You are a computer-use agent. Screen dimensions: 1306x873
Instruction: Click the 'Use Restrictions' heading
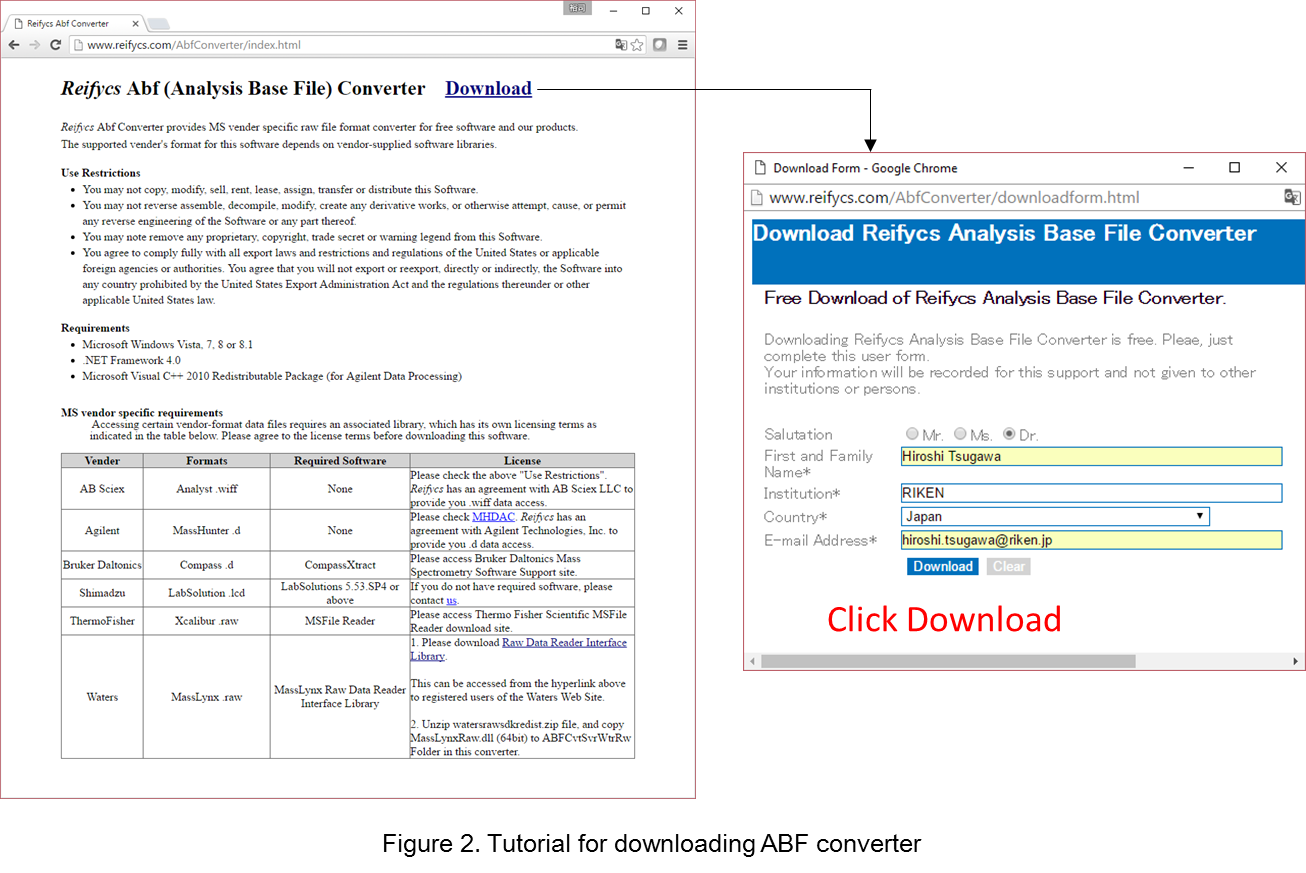click(x=101, y=173)
